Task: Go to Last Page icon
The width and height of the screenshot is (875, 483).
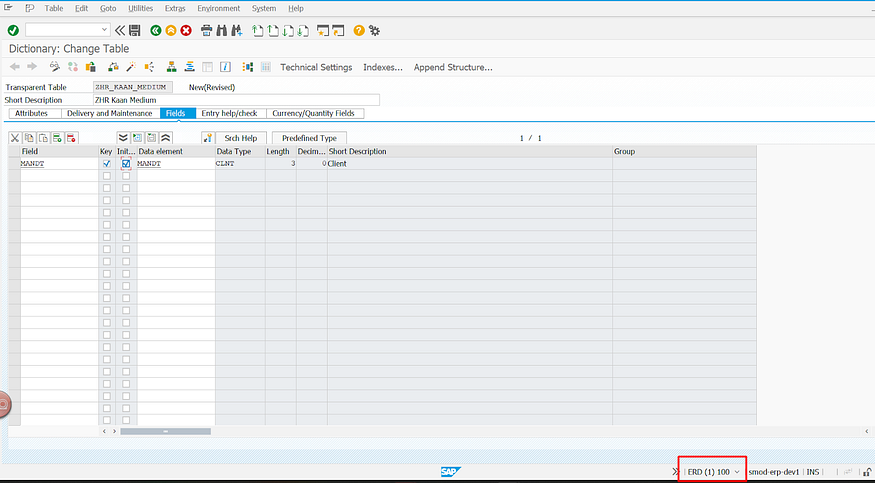Action: [302, 30]
